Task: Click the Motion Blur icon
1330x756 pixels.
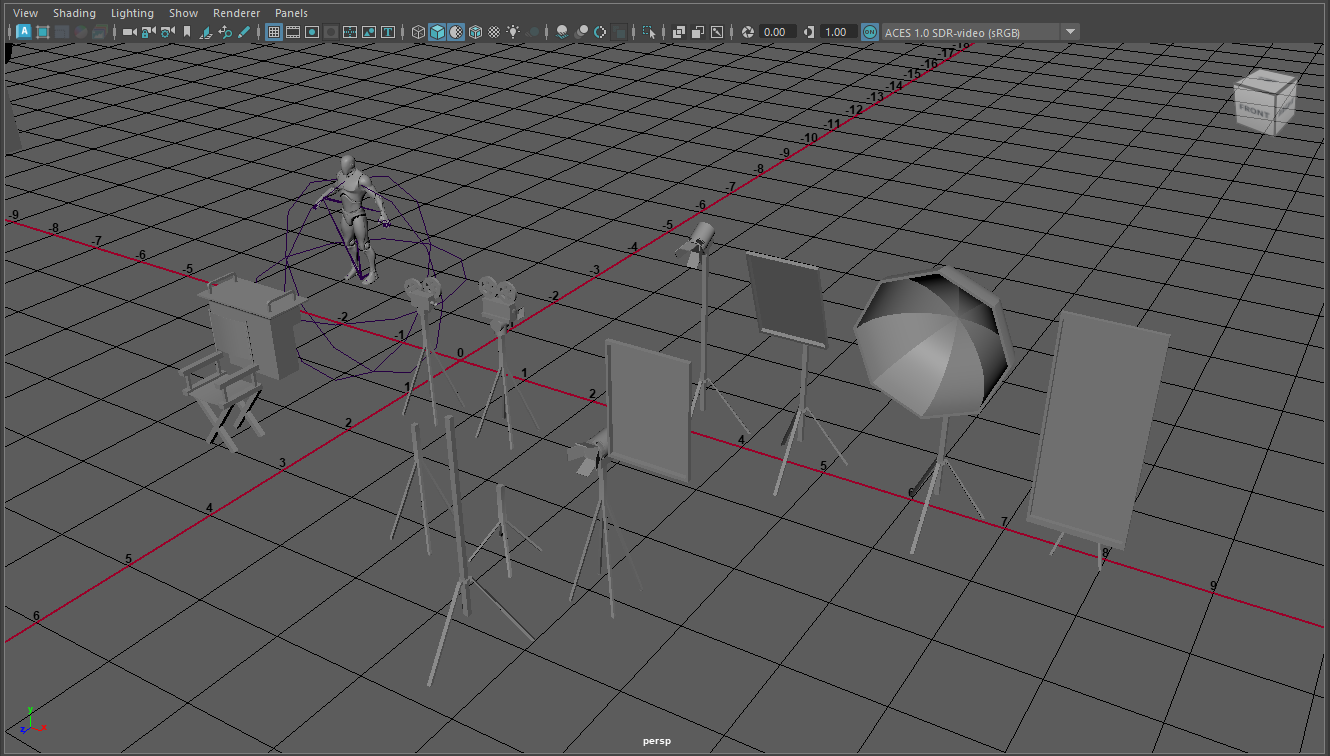Action: (x=581, y=32)
